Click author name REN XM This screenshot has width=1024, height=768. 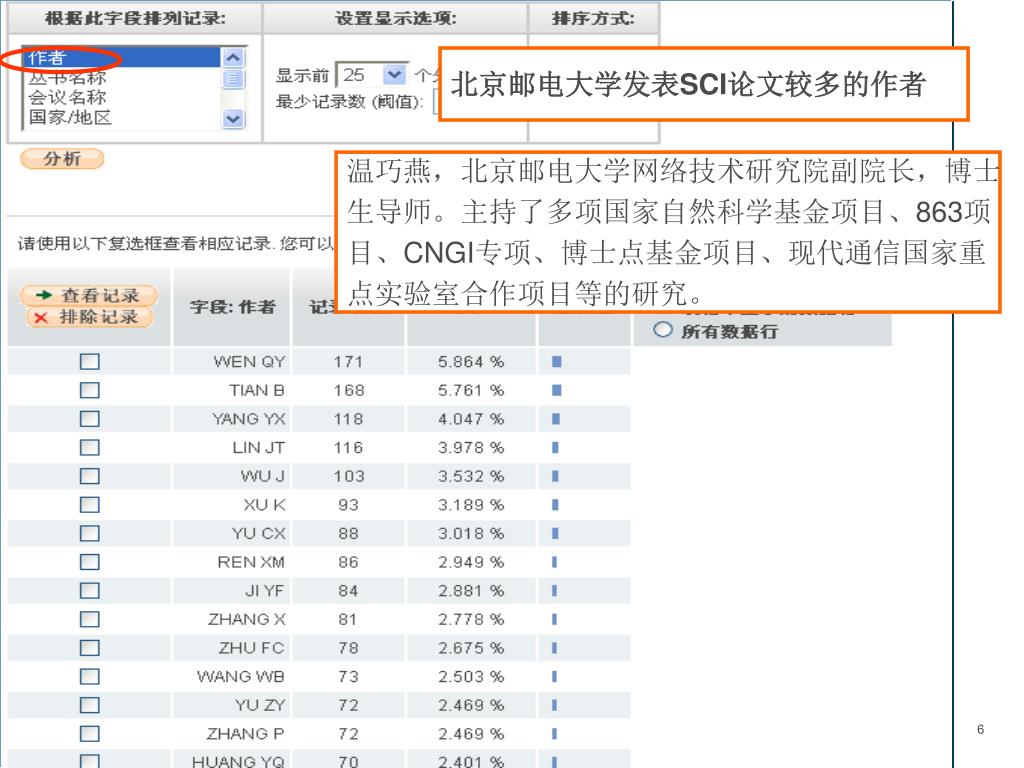pos(251,562)
